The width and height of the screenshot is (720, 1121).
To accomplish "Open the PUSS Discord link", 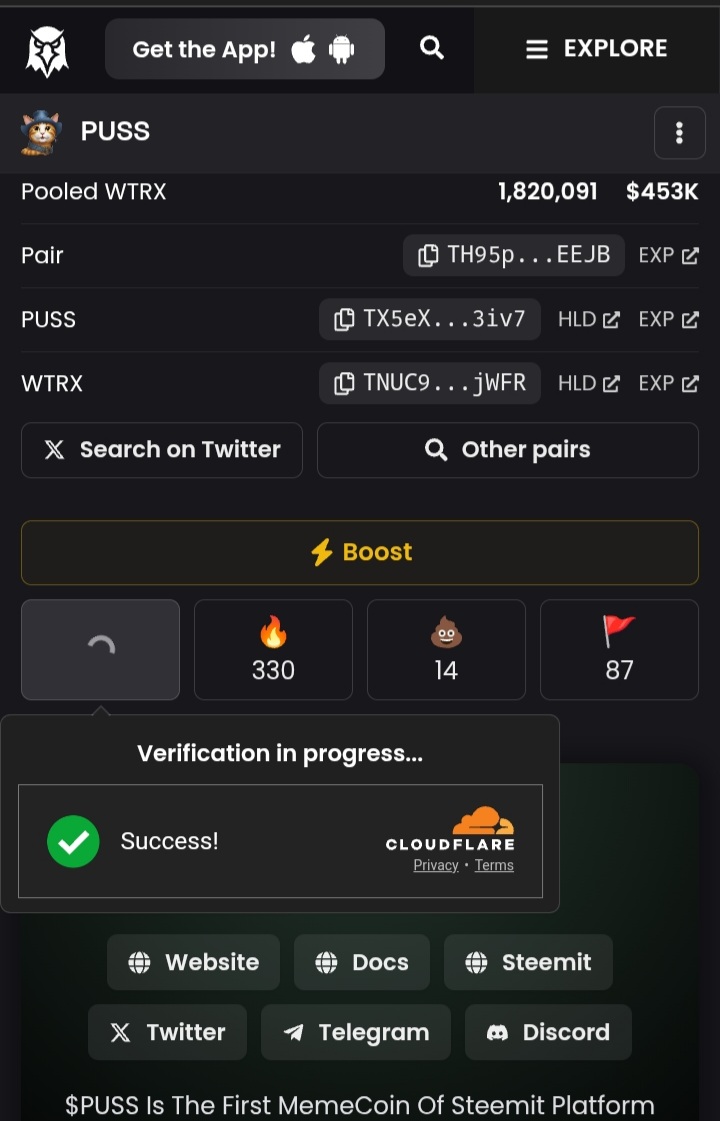I will pos(548,1032).
